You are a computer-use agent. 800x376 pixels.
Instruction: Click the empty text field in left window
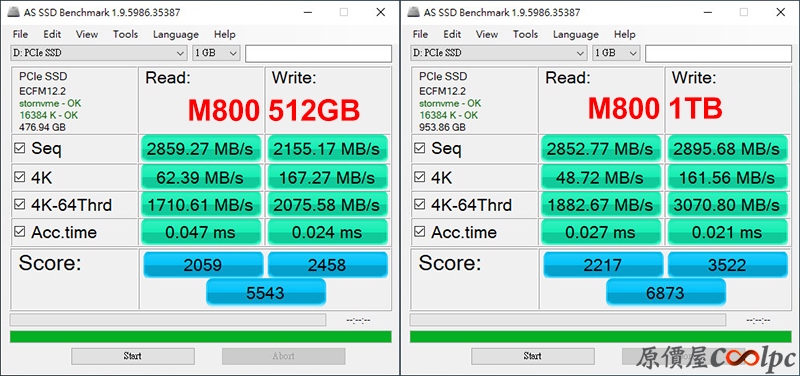coord(318,54)
